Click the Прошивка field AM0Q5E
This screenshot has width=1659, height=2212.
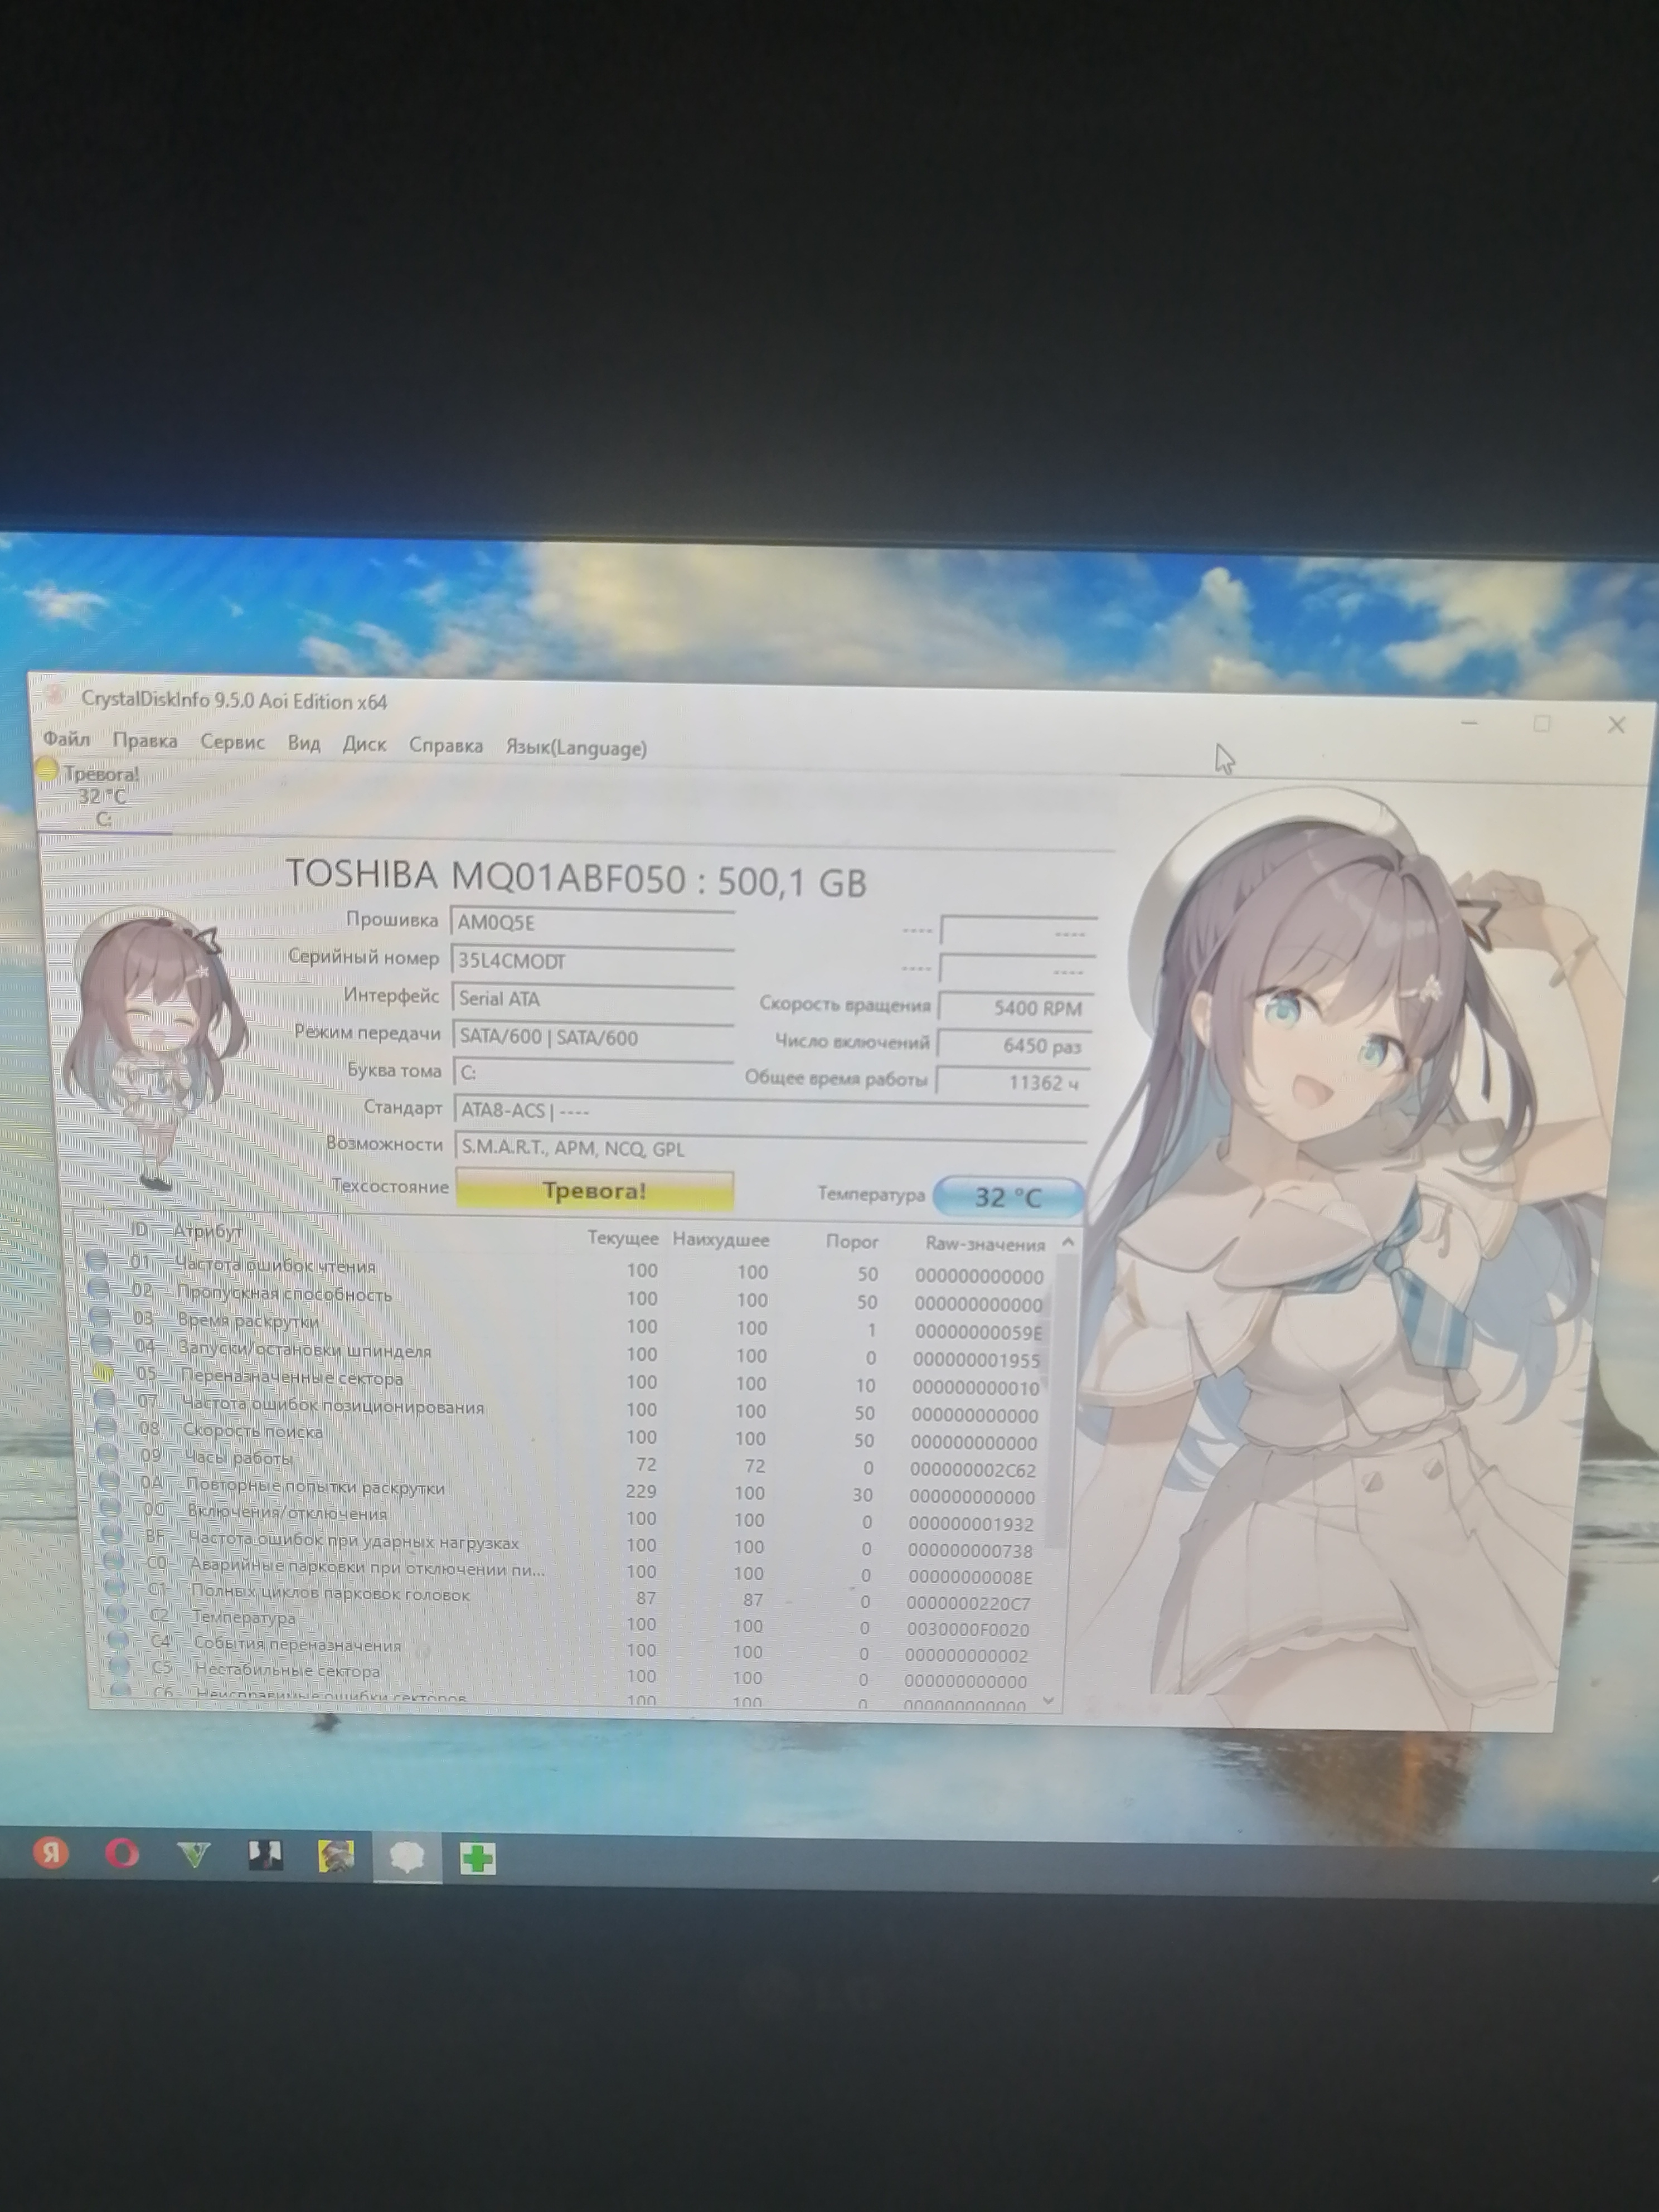pyautogui.click(x=592, y=922)
